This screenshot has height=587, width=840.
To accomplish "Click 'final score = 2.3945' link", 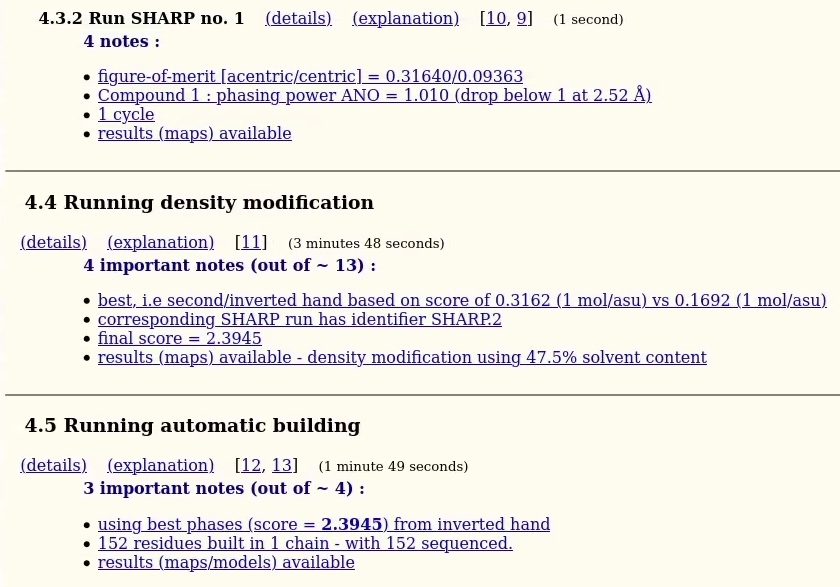I will [179, 338].
